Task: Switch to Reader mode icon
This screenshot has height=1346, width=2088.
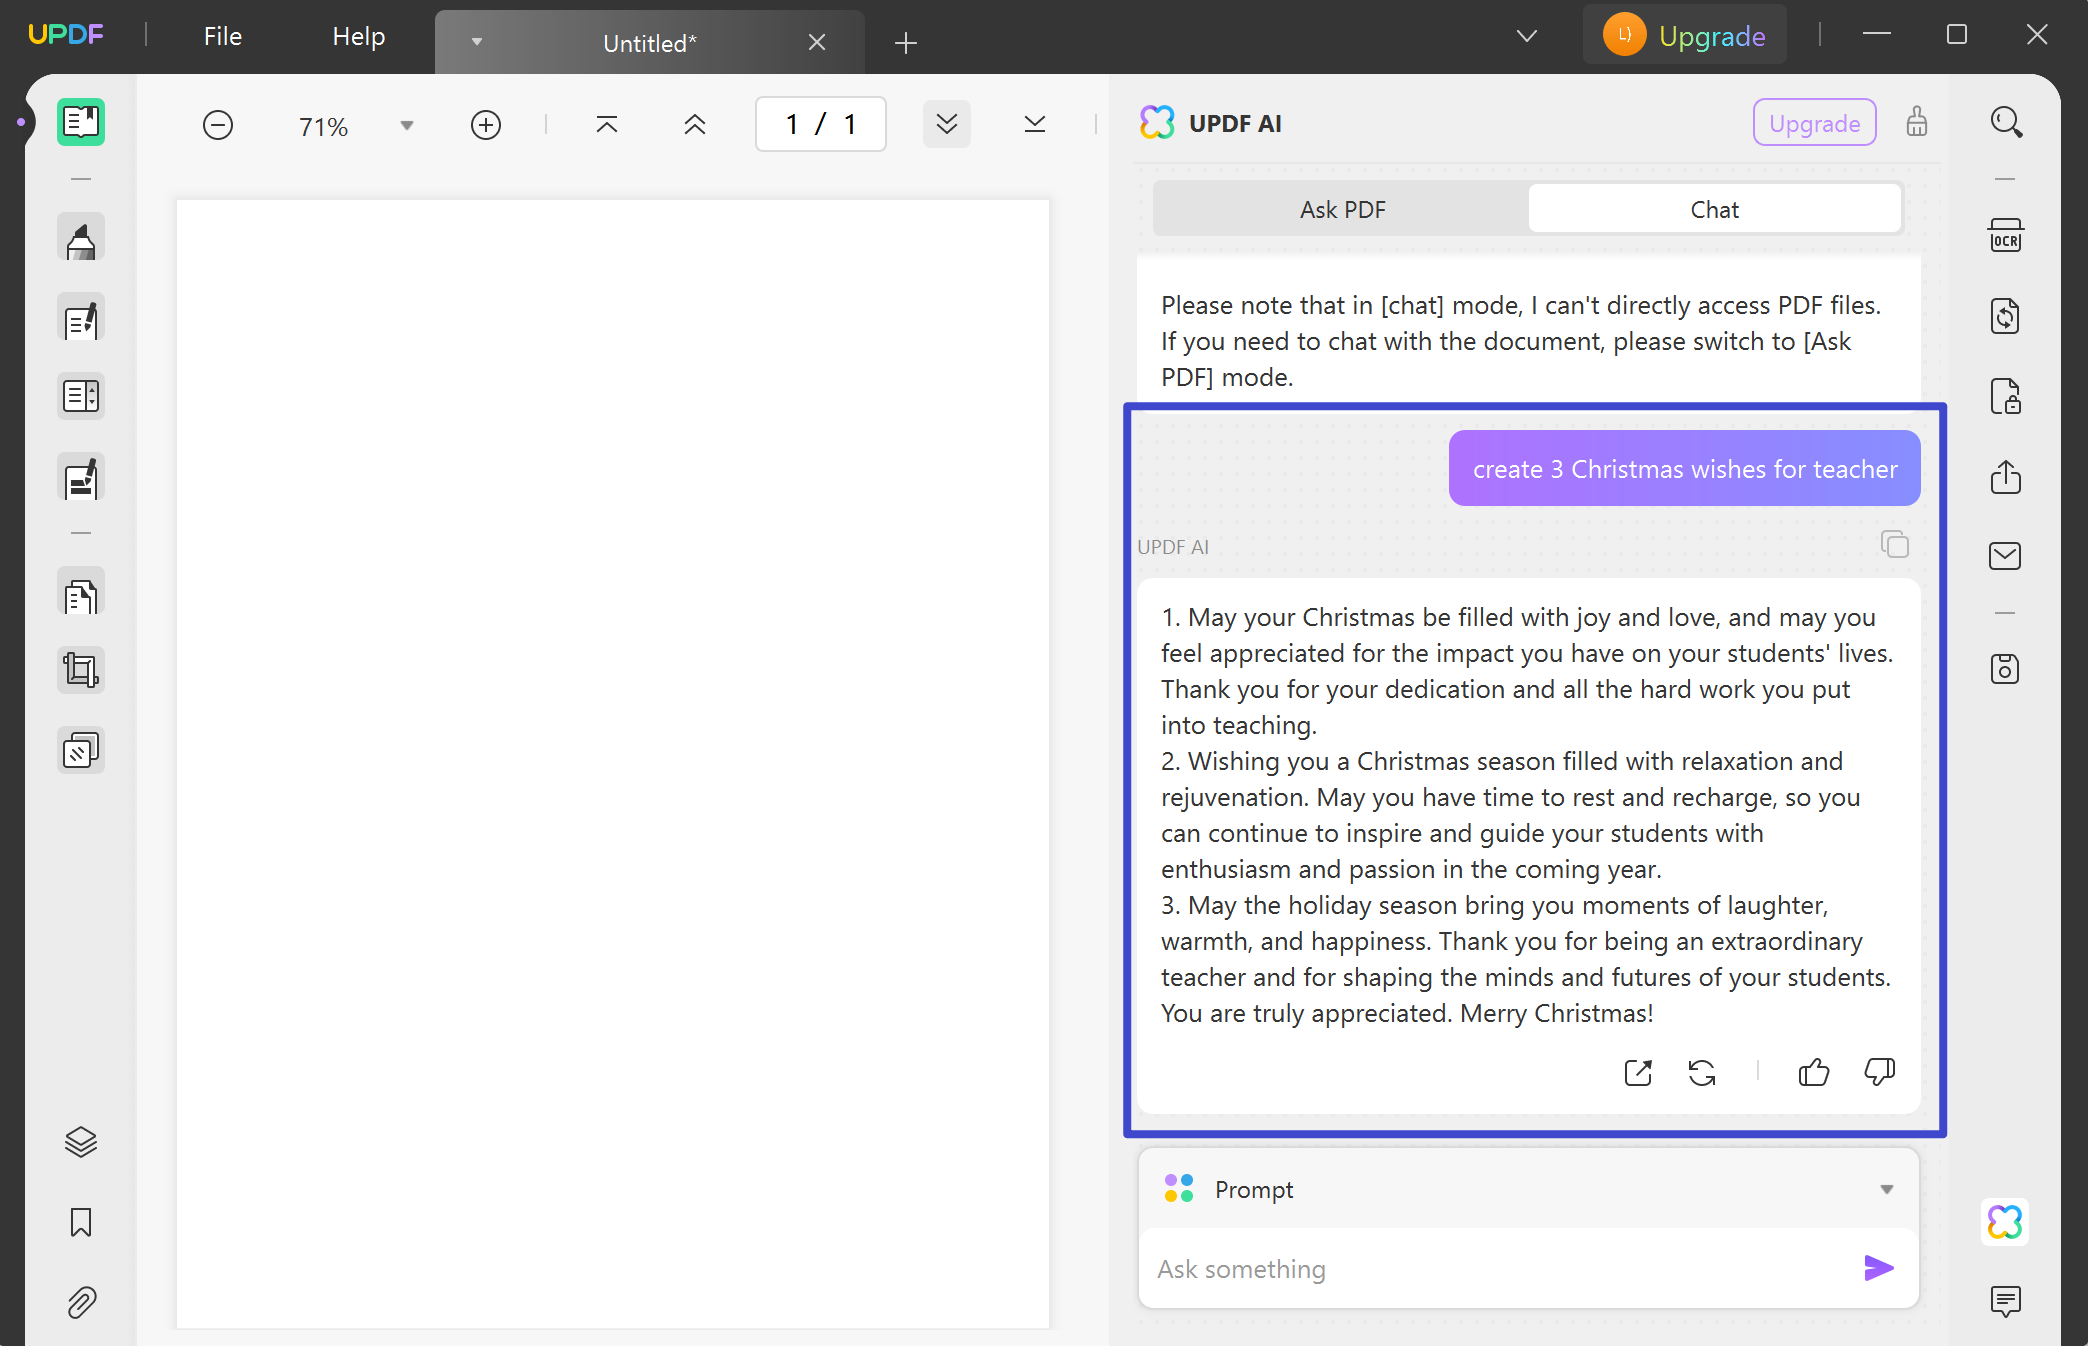Action: click(x=81, y=122)
